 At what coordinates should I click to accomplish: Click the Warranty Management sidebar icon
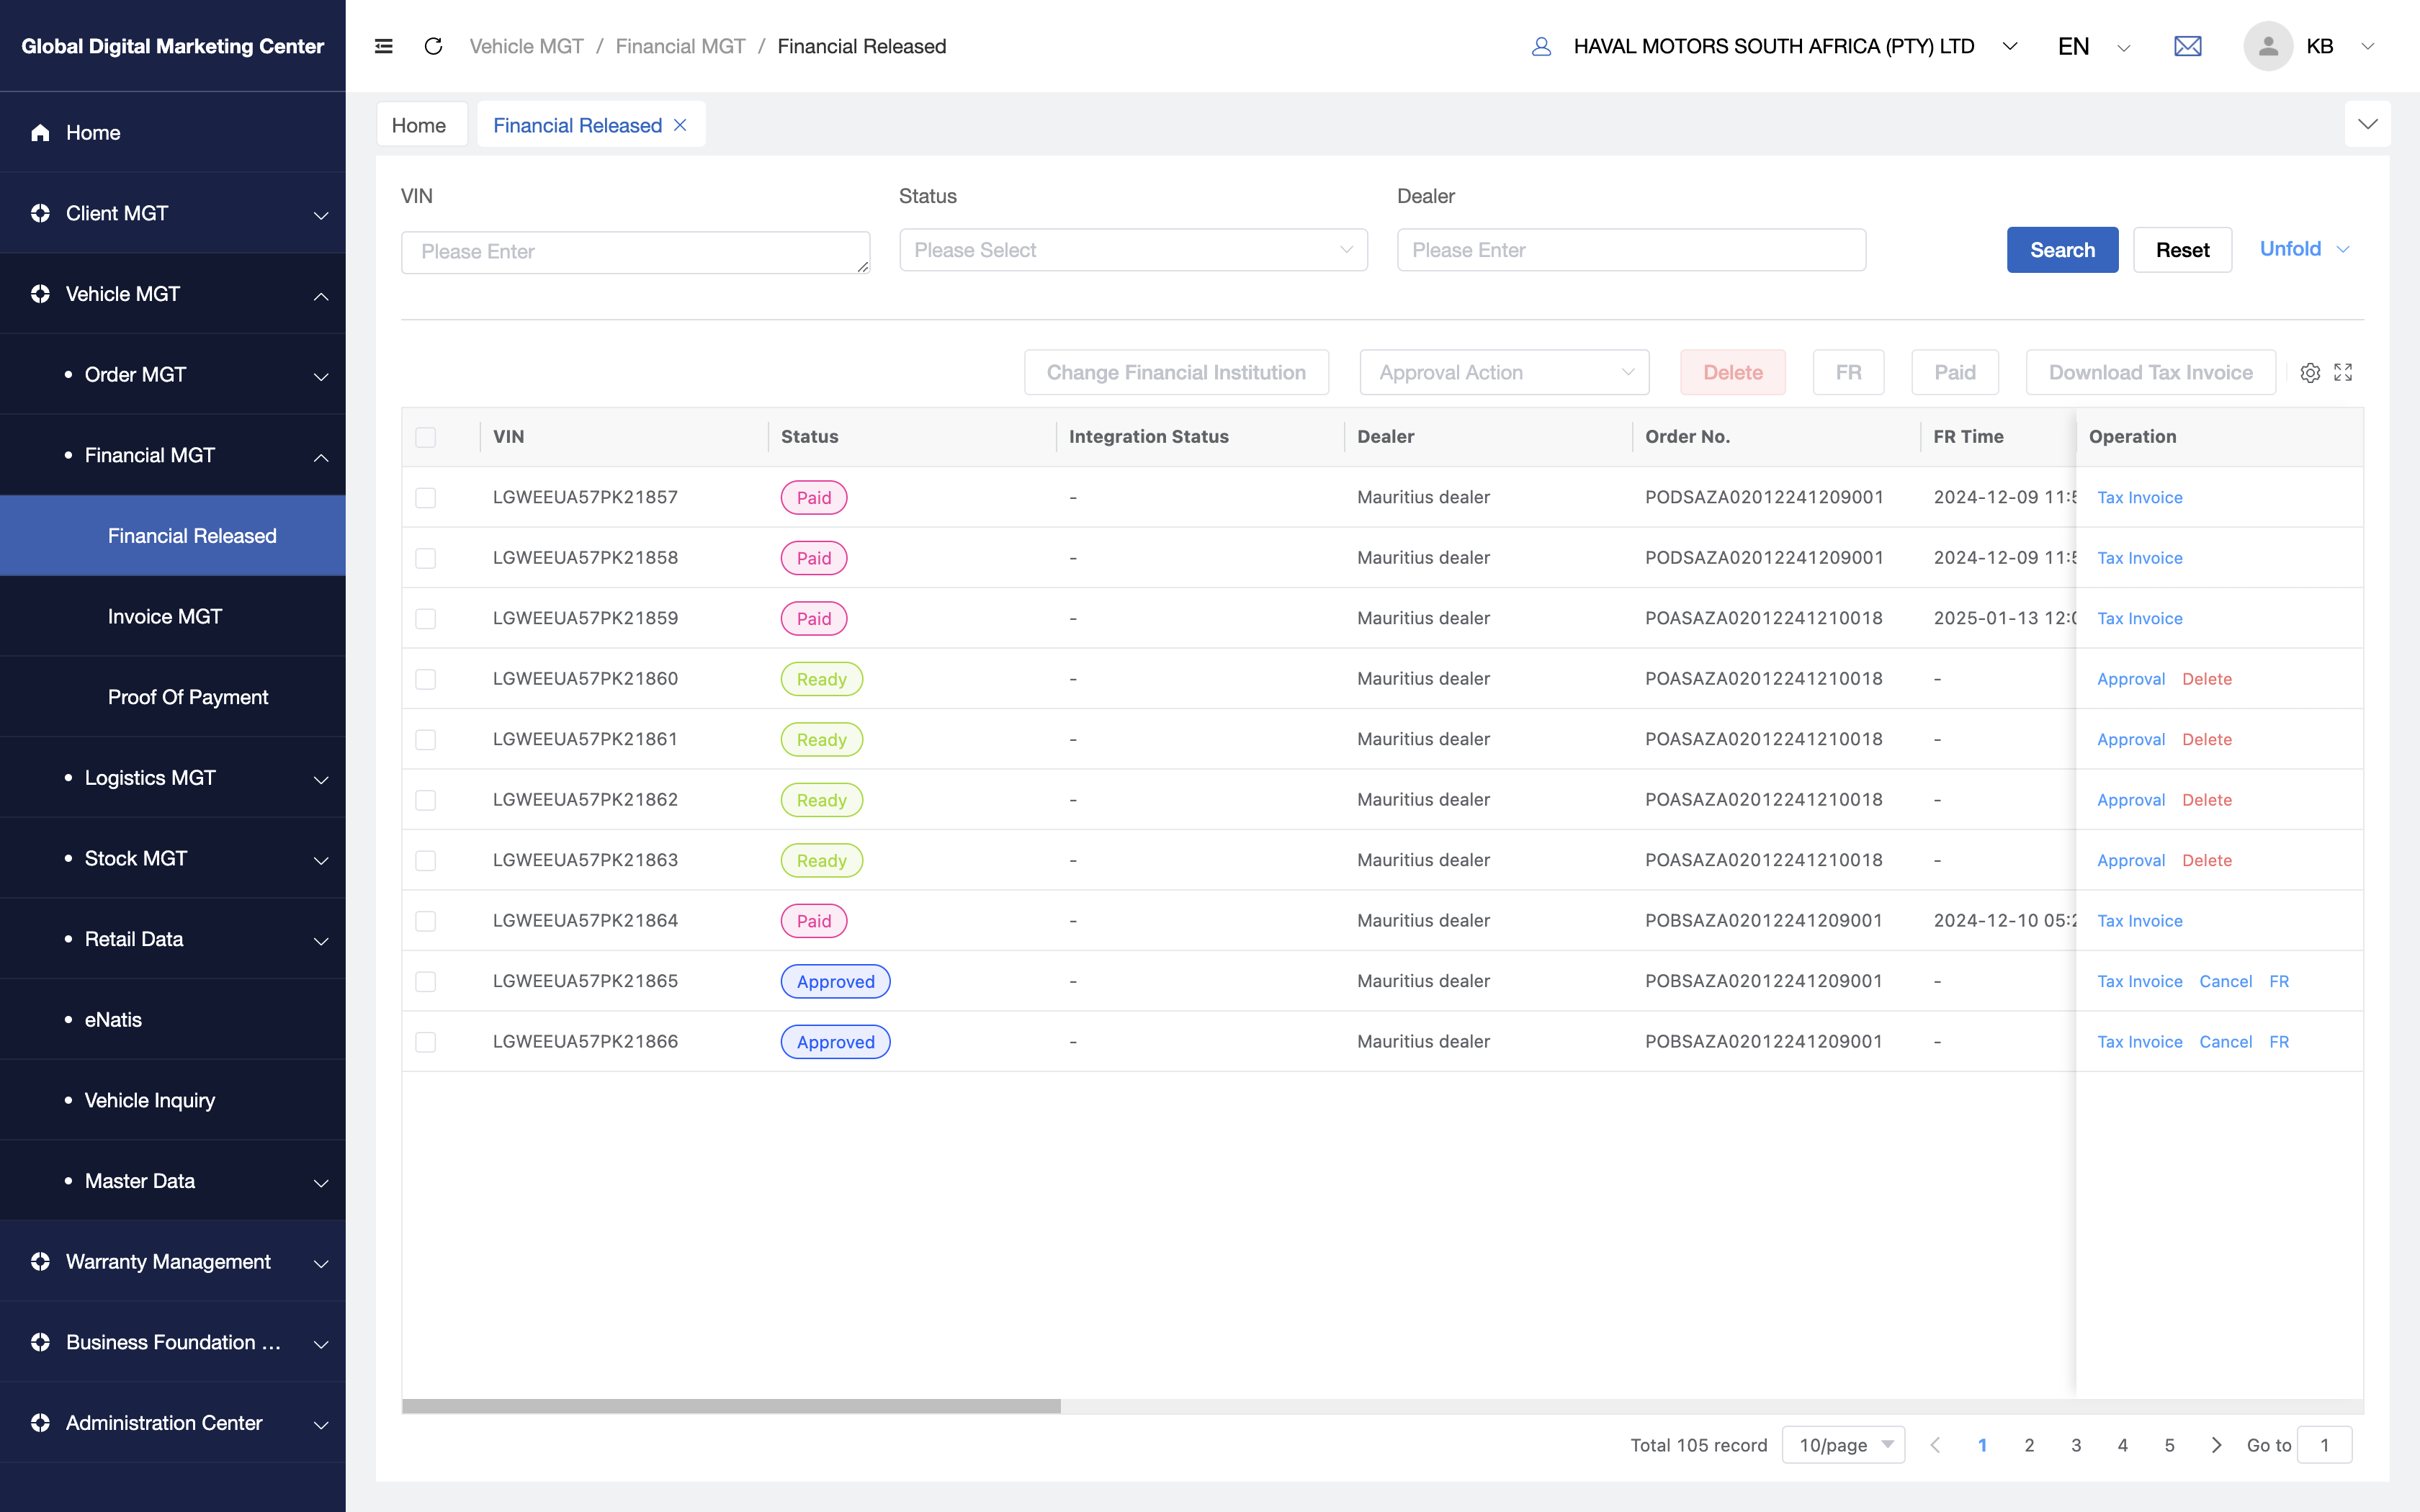(40, 1261)
